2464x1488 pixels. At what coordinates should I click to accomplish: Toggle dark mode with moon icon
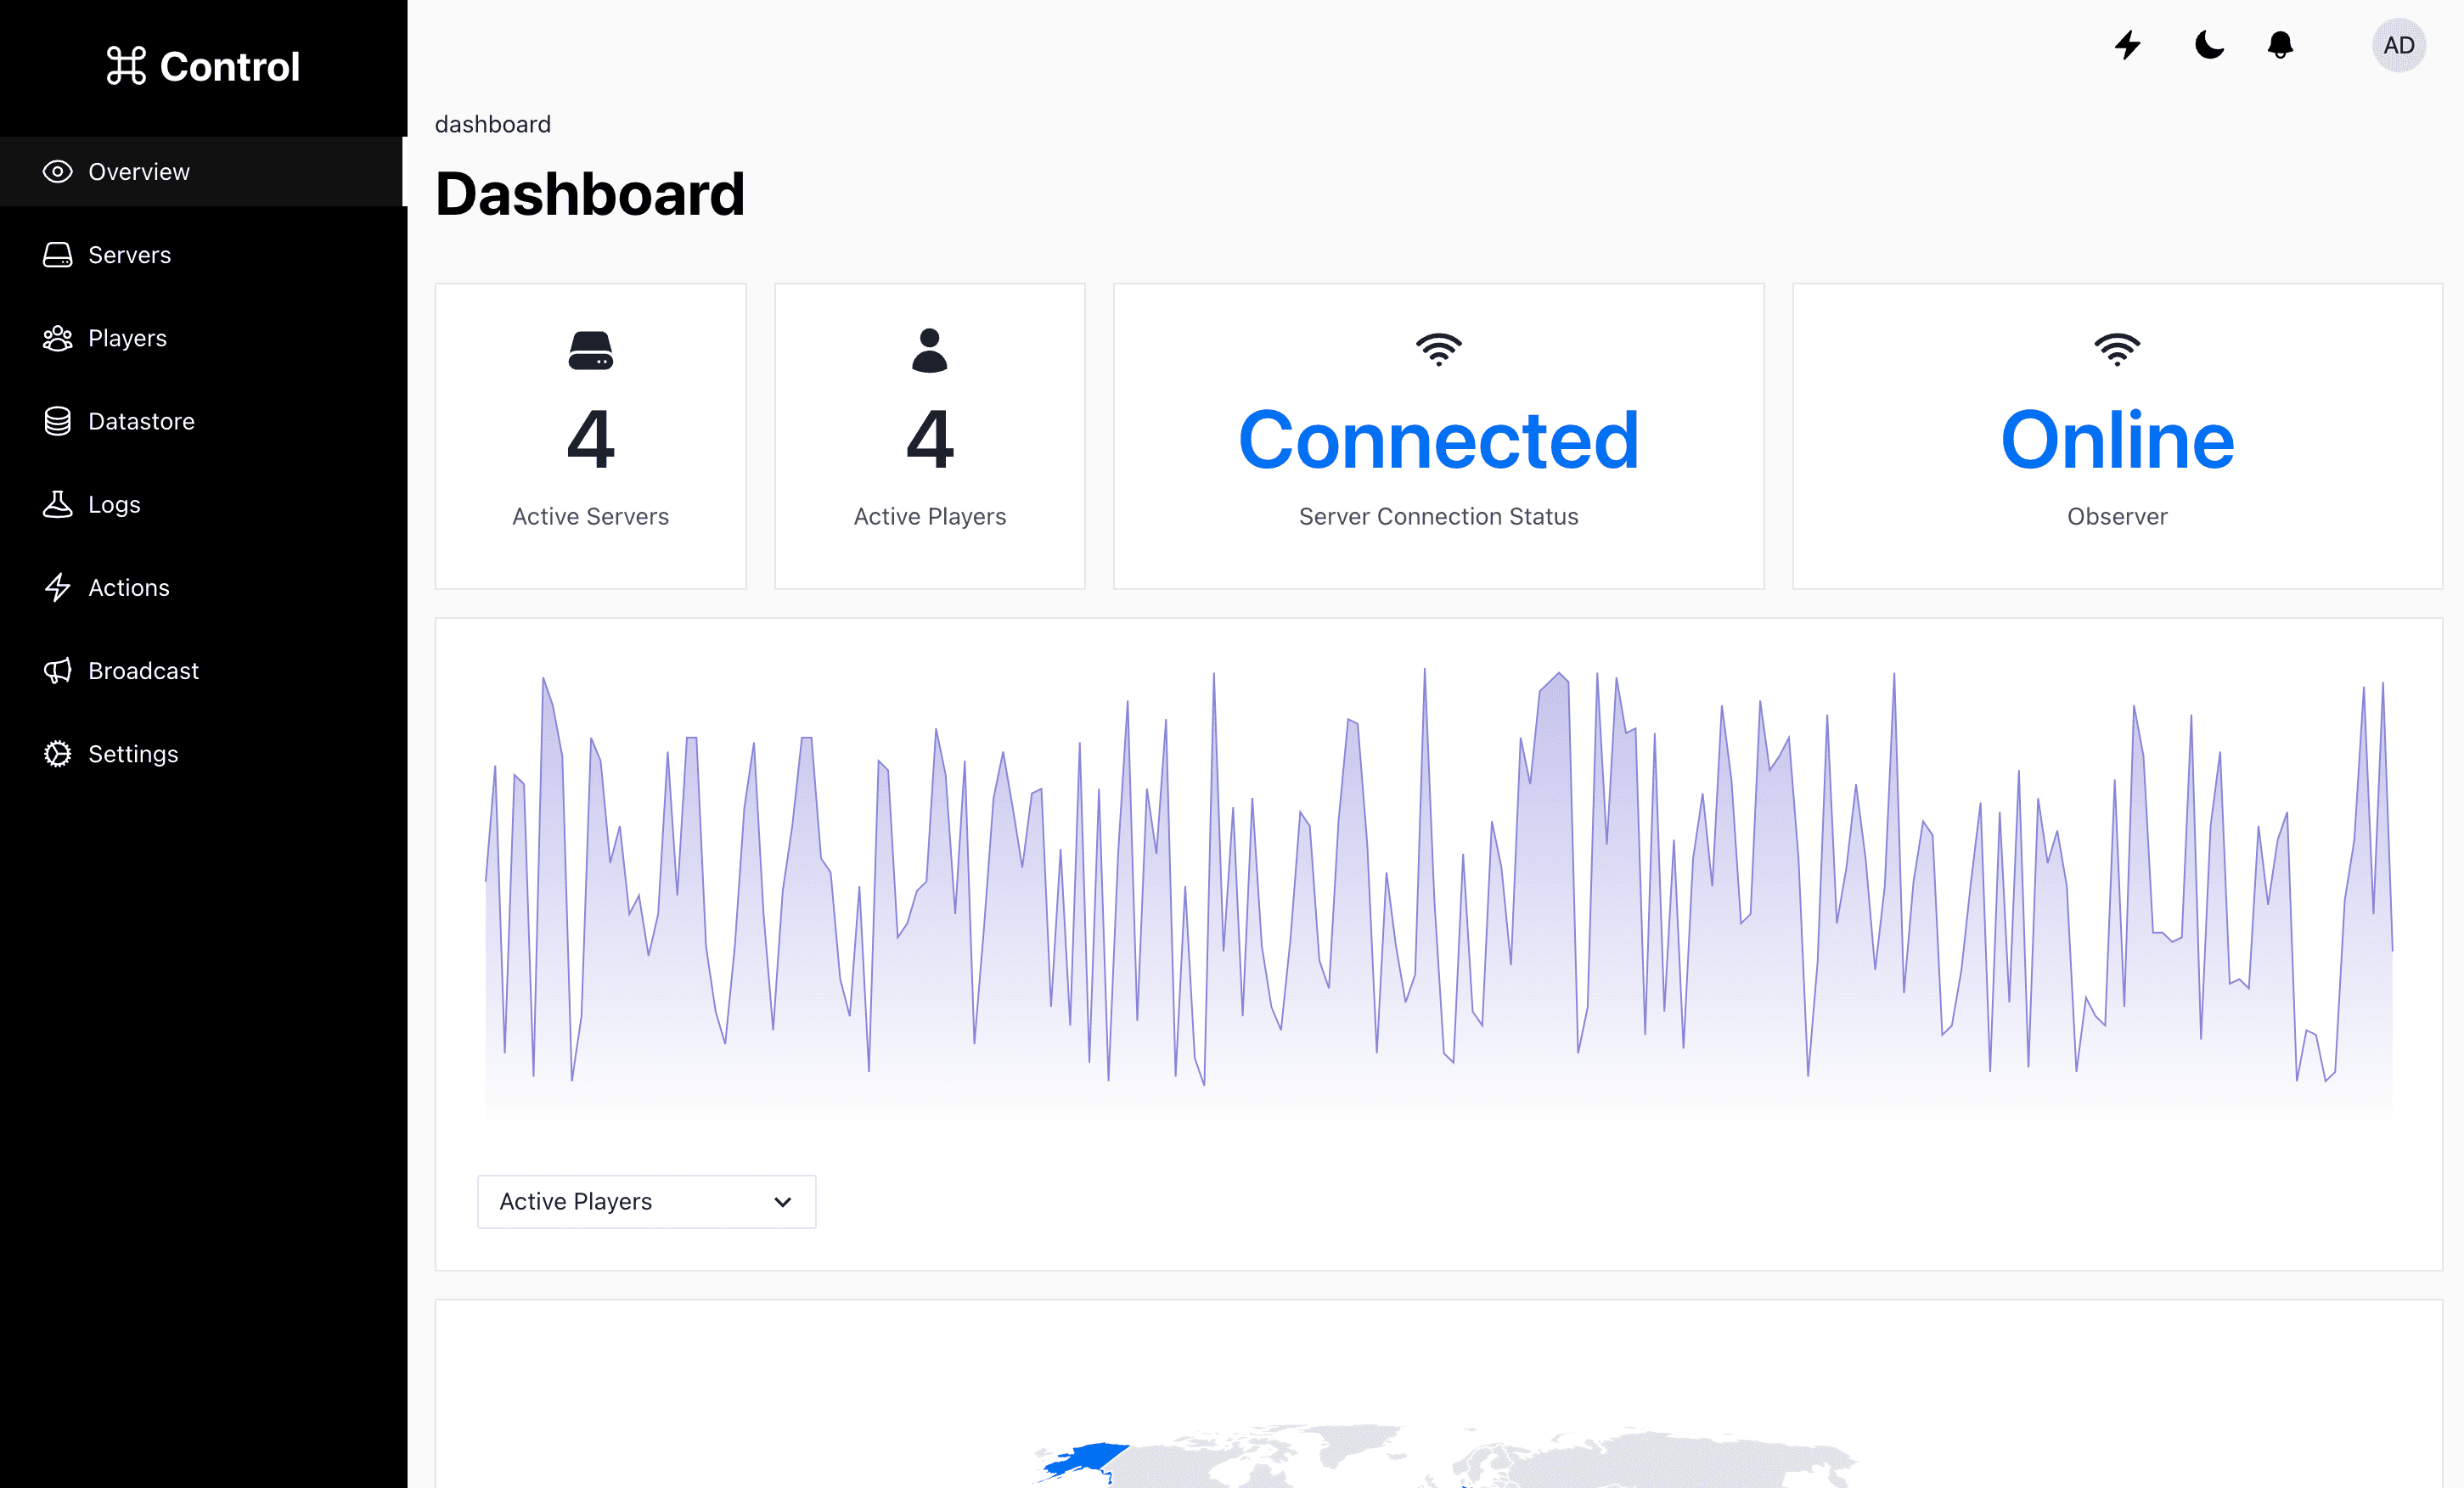tap(2209, 45)
